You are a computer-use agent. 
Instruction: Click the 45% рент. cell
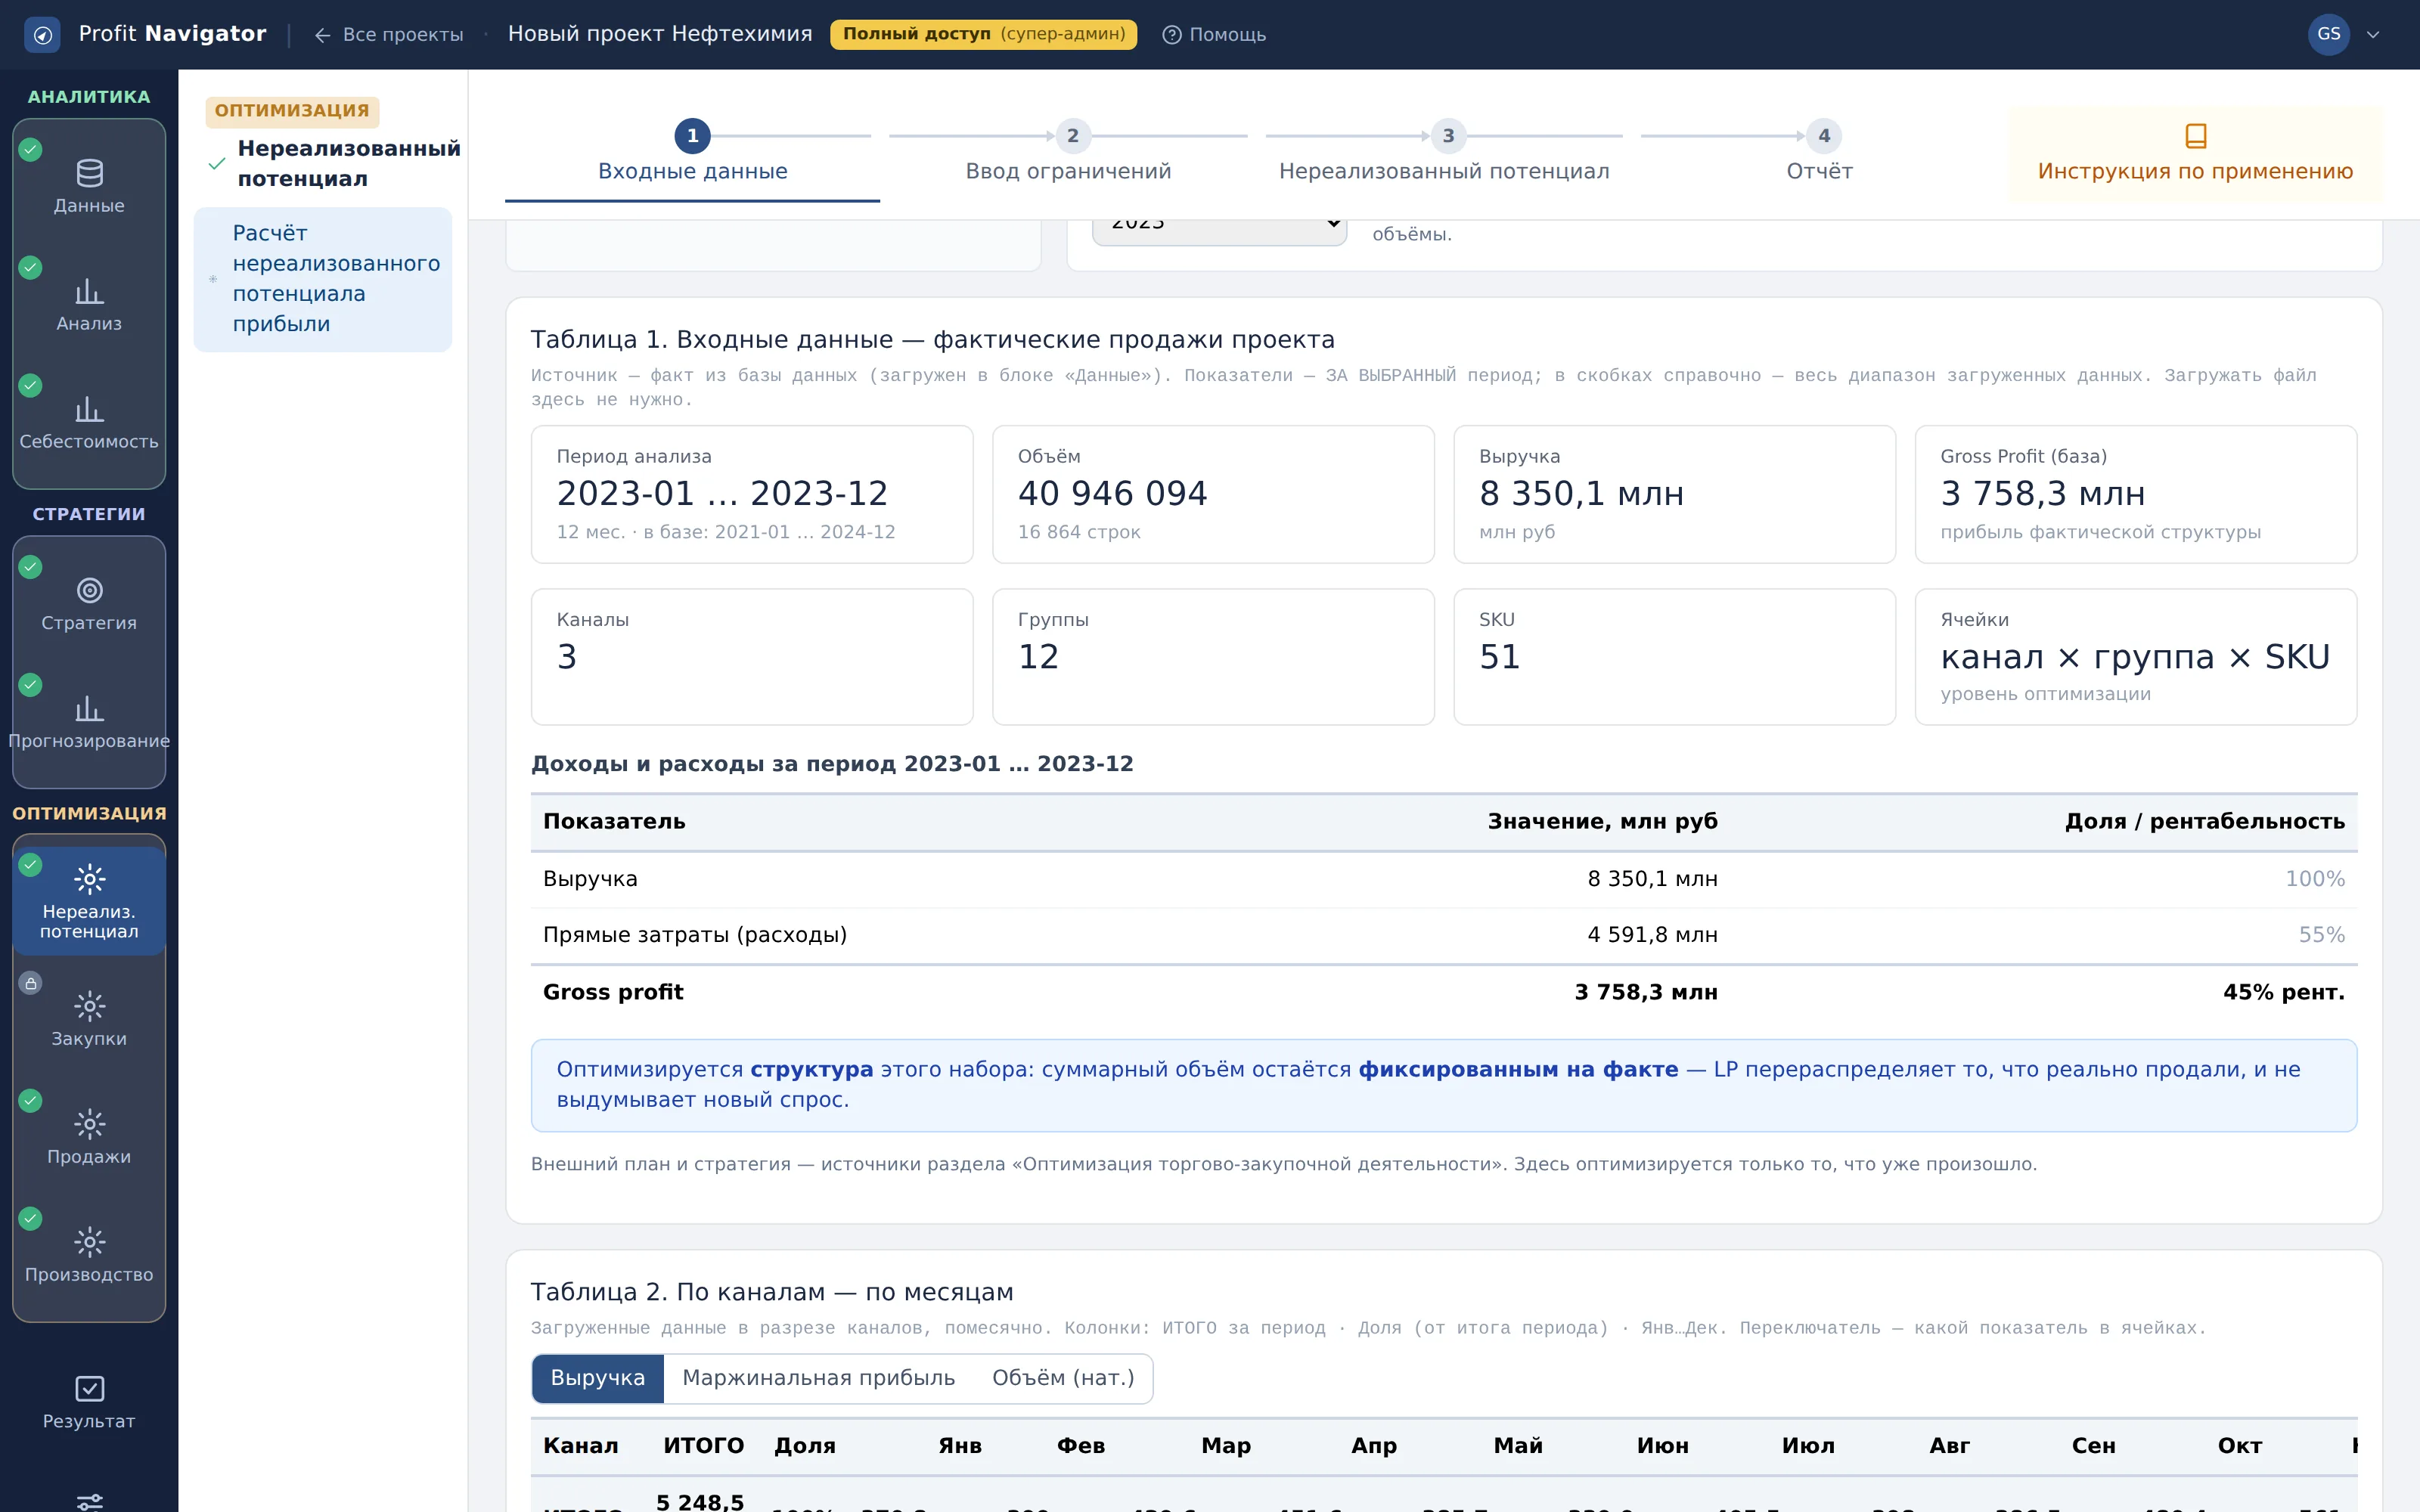[2283, 992]
